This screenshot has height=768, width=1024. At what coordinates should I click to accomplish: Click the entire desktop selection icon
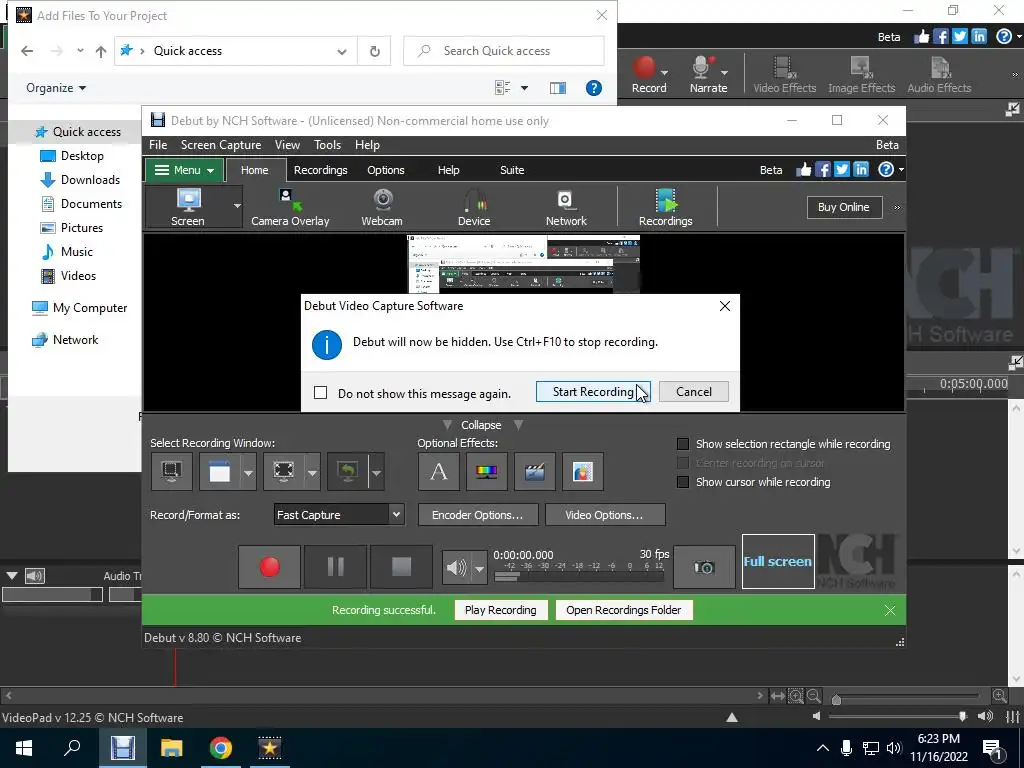pyautogui.click(x=172, y=472)
